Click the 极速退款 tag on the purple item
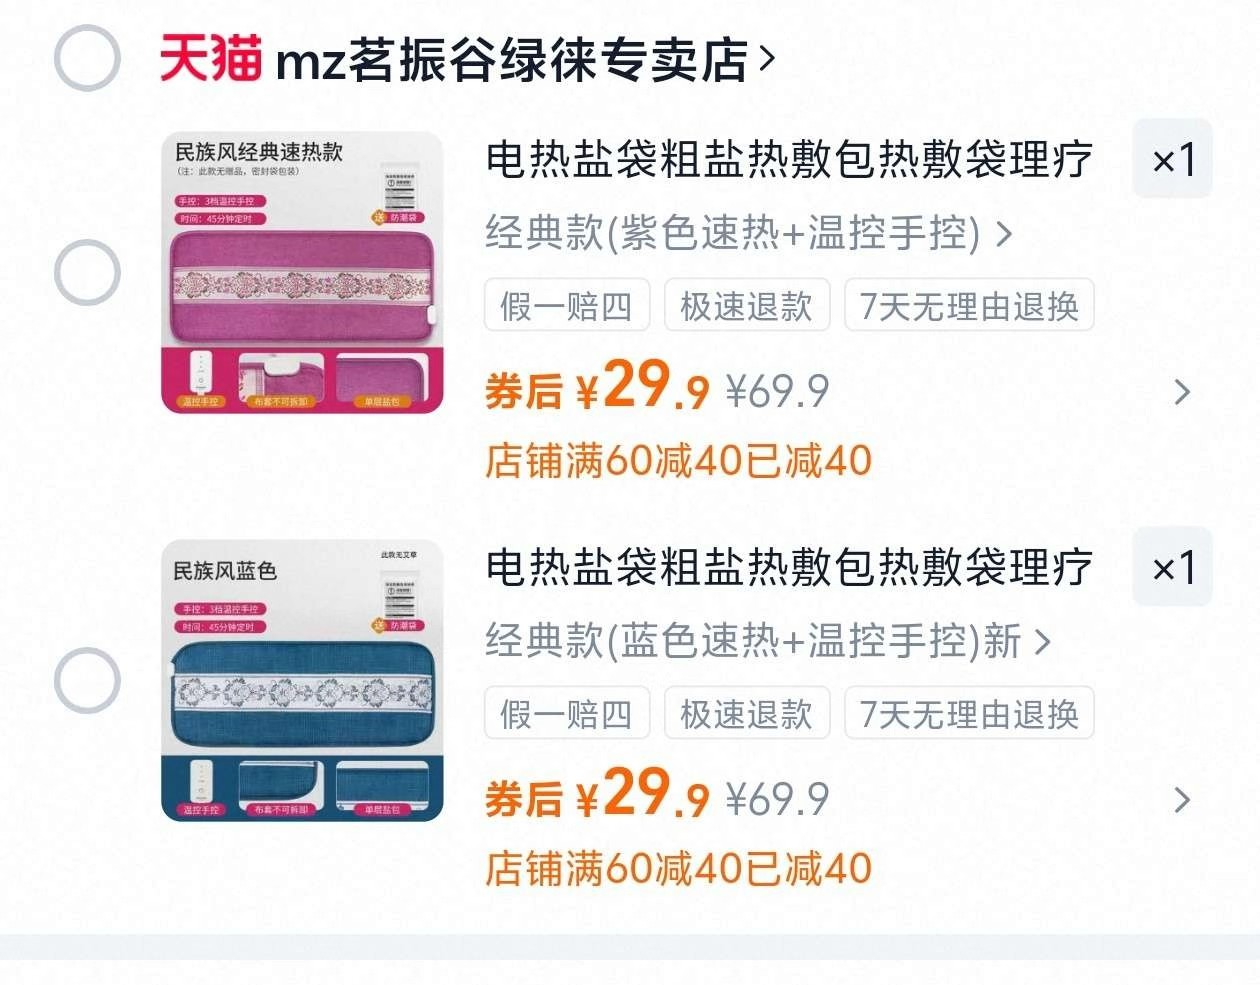Viewport: 1260px width, 985px height. pyautogui.click(x=747, y=305)
